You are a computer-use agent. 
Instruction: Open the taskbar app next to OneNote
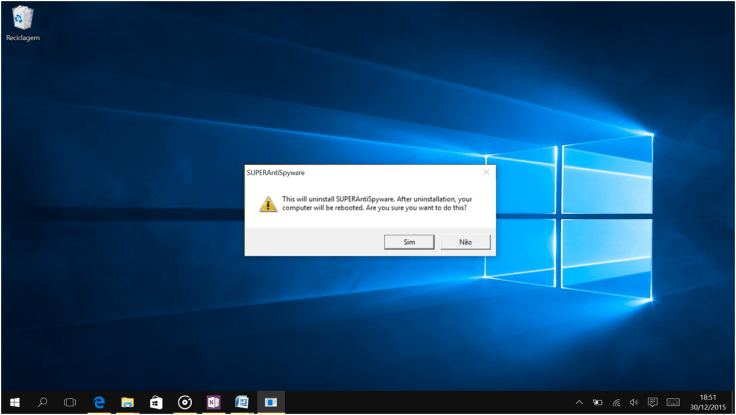241,402
